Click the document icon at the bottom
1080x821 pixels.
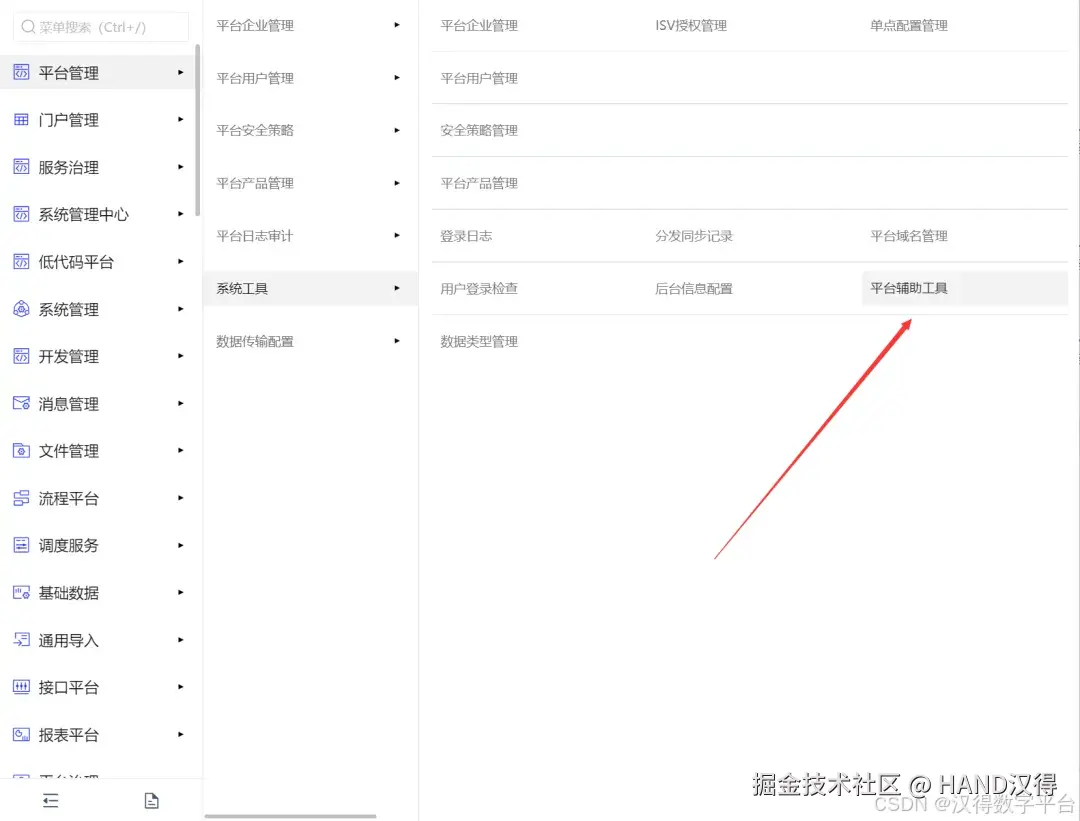tap(152, 800)
